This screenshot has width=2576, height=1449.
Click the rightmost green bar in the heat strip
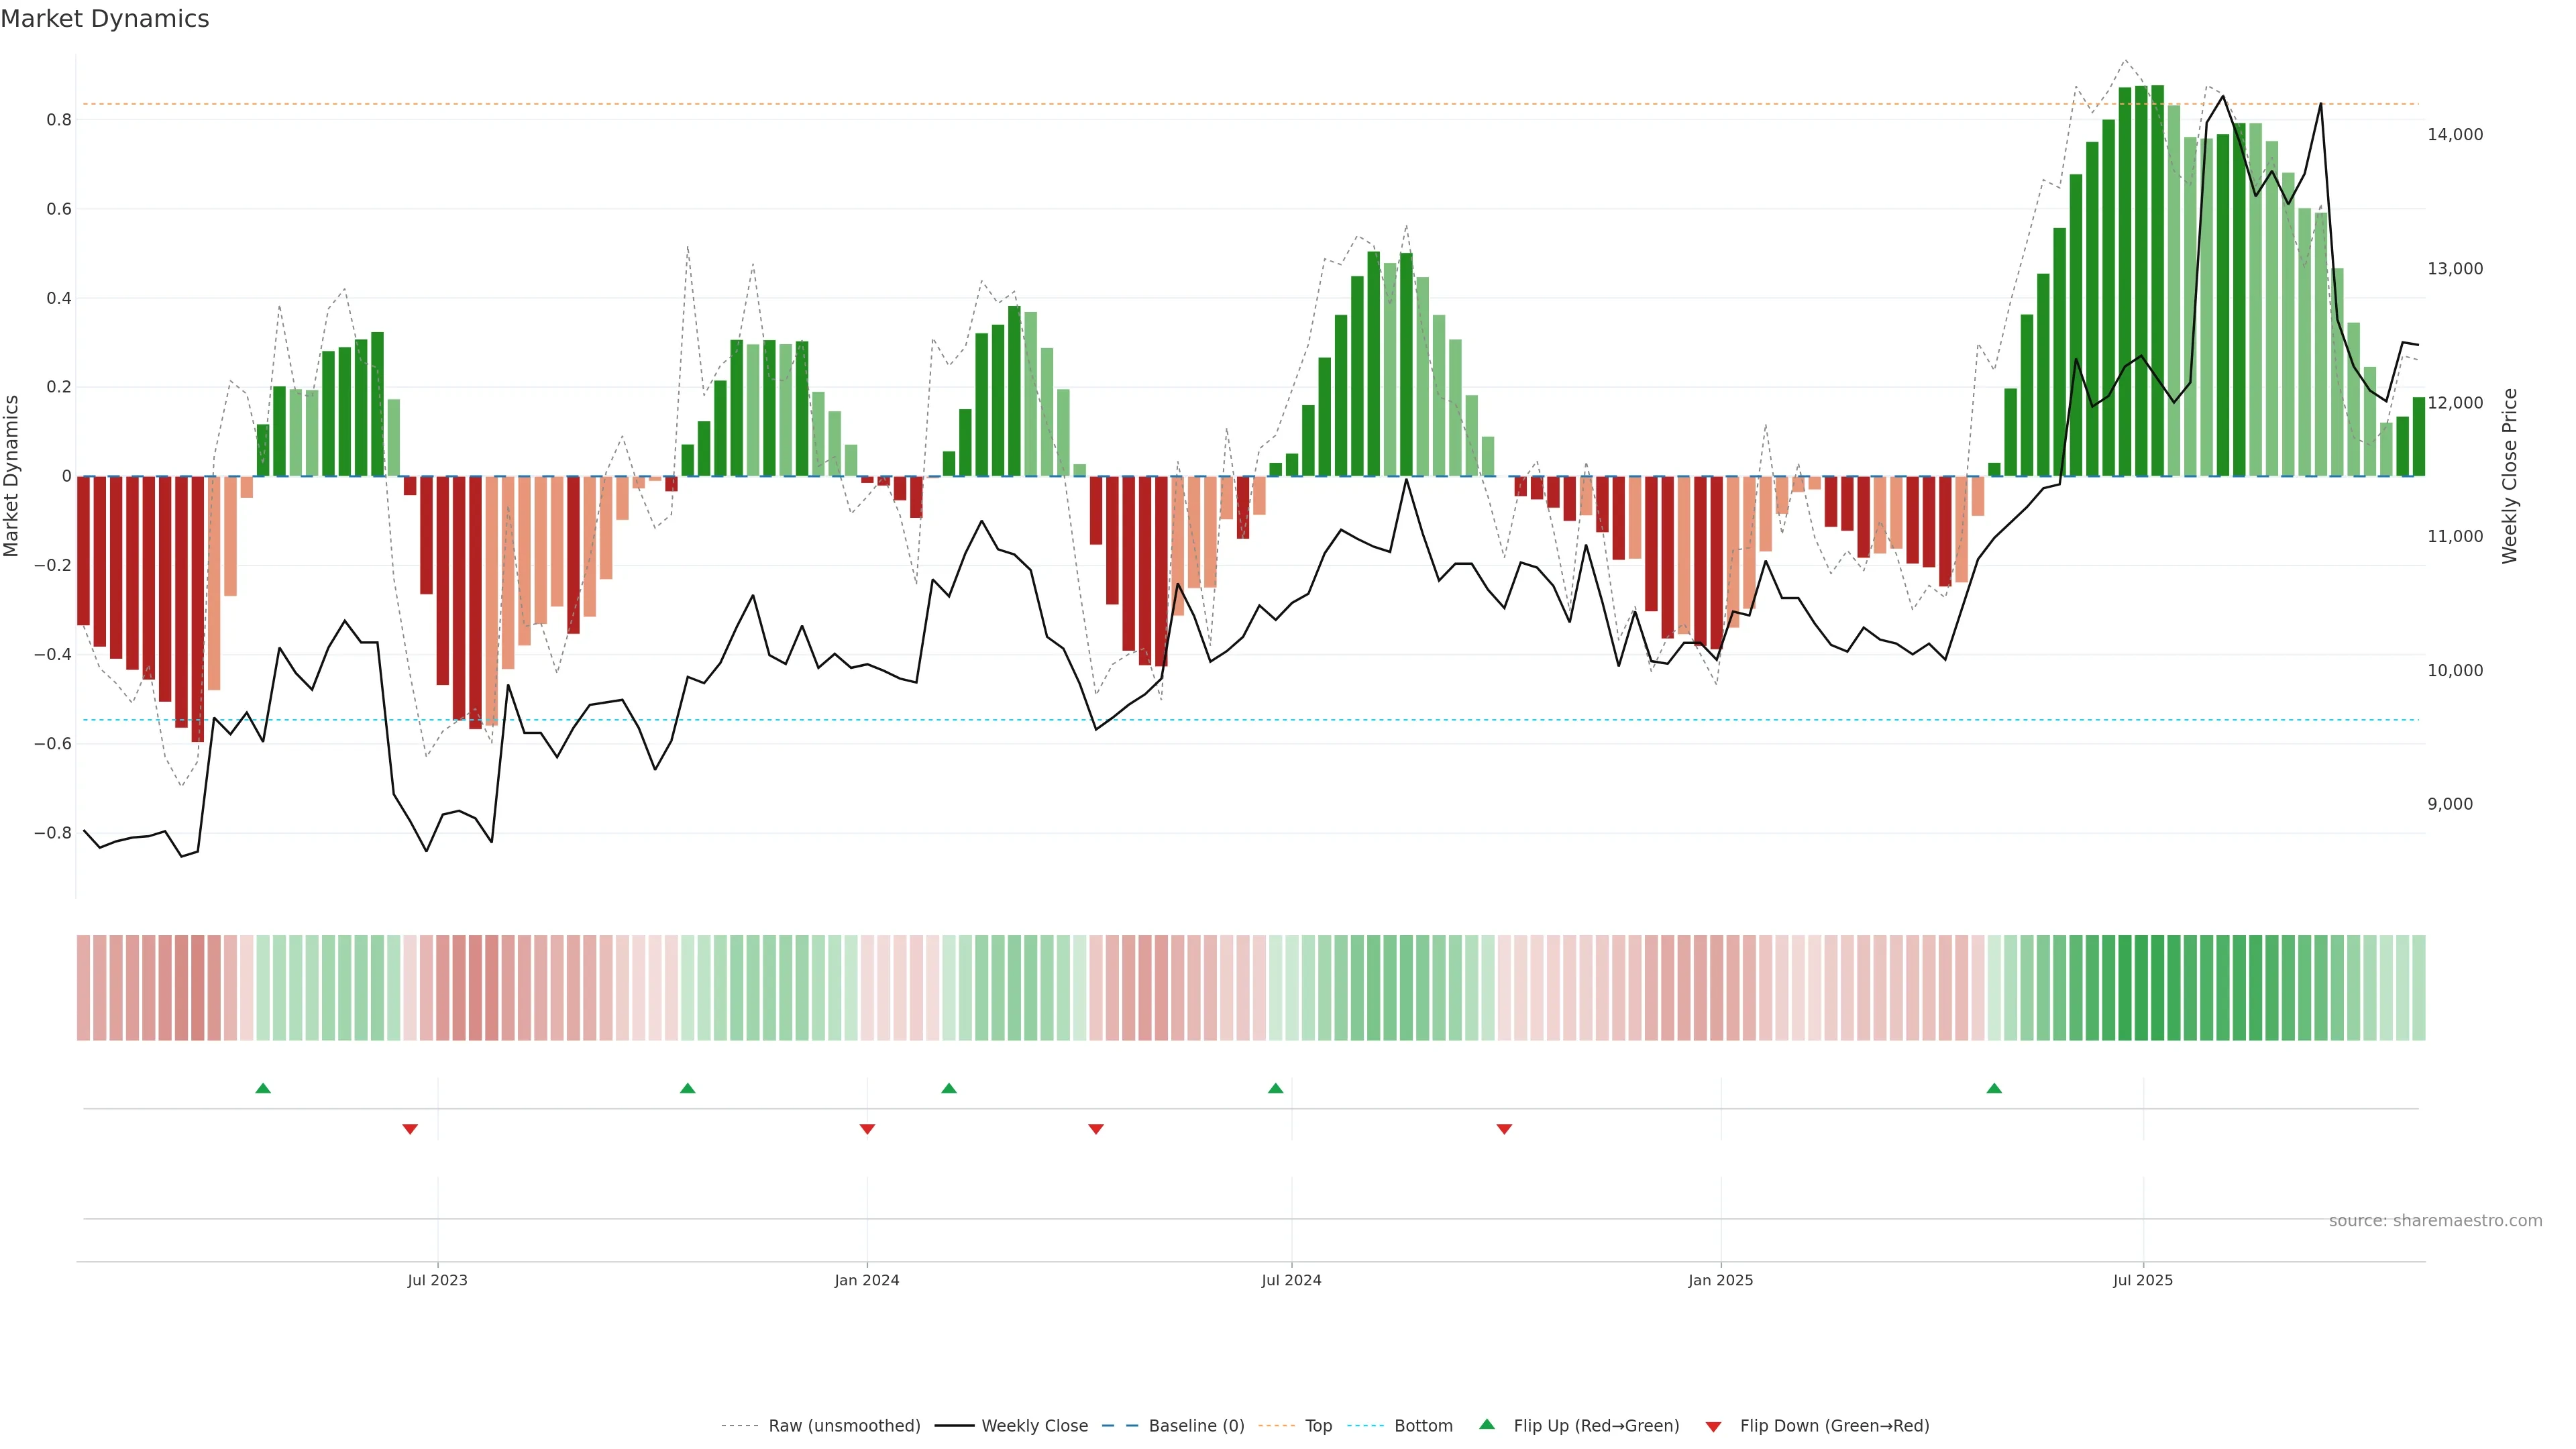[2418, 988]
